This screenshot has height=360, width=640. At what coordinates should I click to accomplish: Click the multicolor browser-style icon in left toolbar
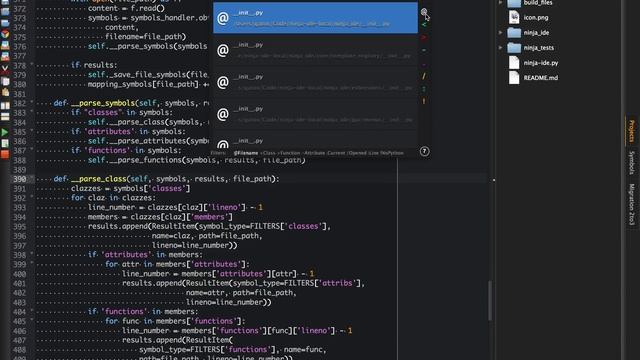point(5,34)
